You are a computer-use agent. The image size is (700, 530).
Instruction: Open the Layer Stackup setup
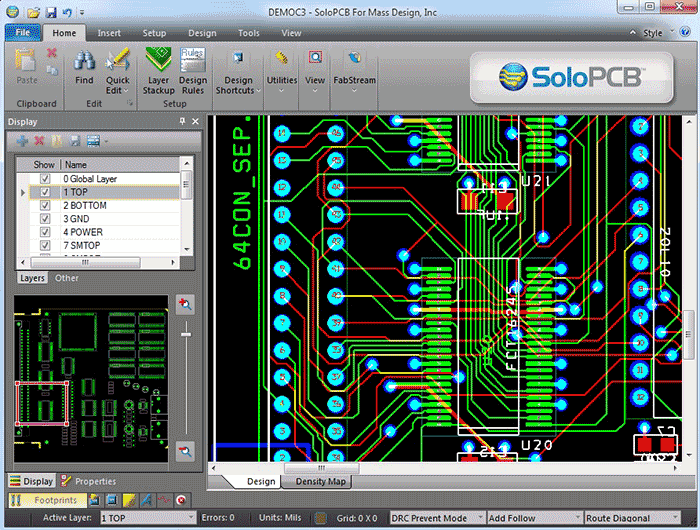tap(158, 71)
